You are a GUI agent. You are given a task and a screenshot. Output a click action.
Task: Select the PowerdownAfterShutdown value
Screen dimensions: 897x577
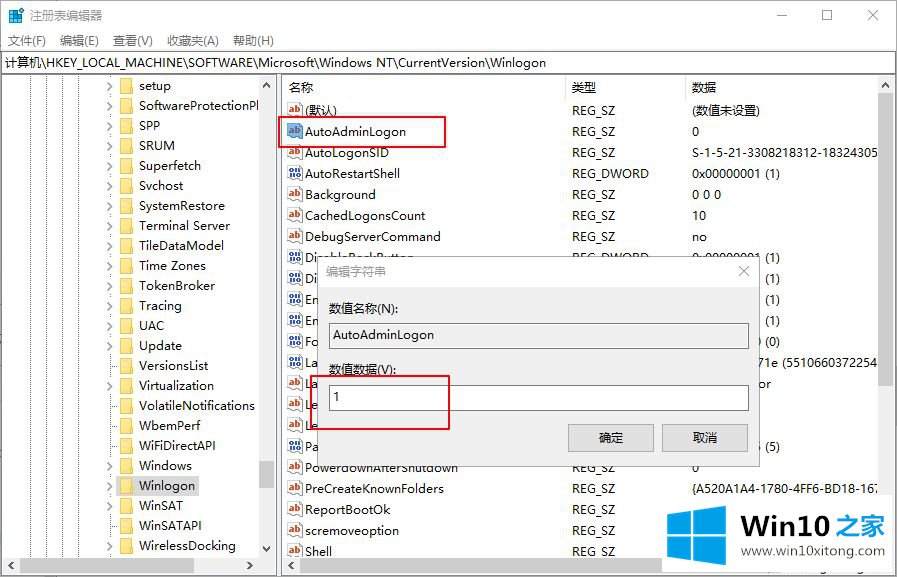tap(381, 468)
